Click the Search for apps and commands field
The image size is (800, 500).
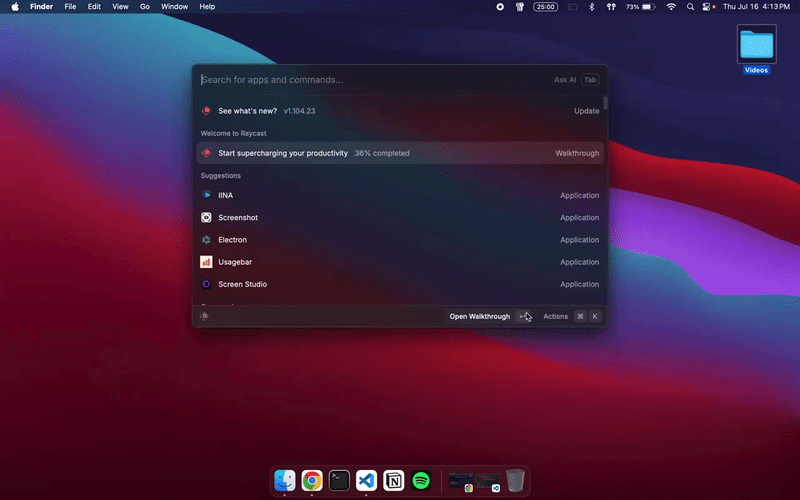coord(375,80)
